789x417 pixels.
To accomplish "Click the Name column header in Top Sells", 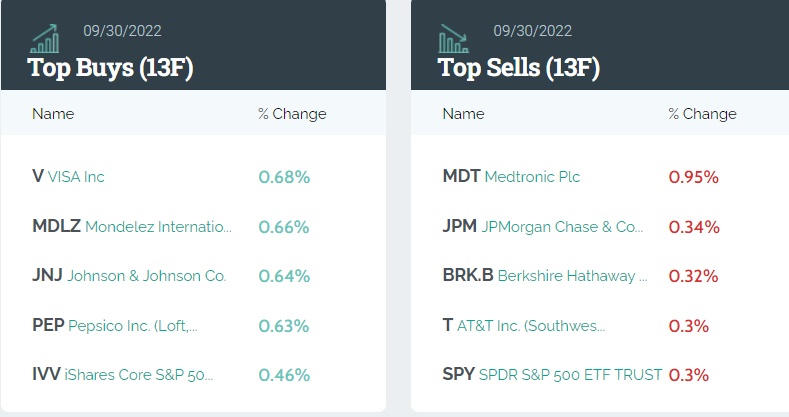I will point(463,114).
